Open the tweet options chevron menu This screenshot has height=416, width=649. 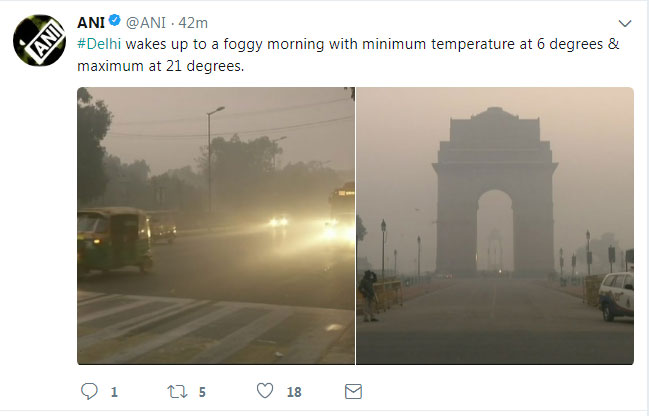pyautogui.click(x=625, y=23)
